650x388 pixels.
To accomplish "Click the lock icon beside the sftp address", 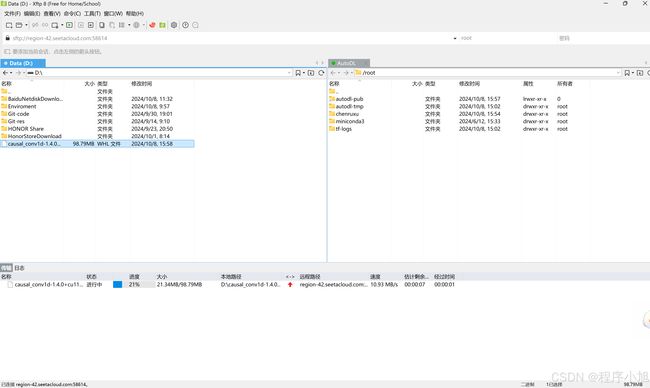I will point(7,38).
